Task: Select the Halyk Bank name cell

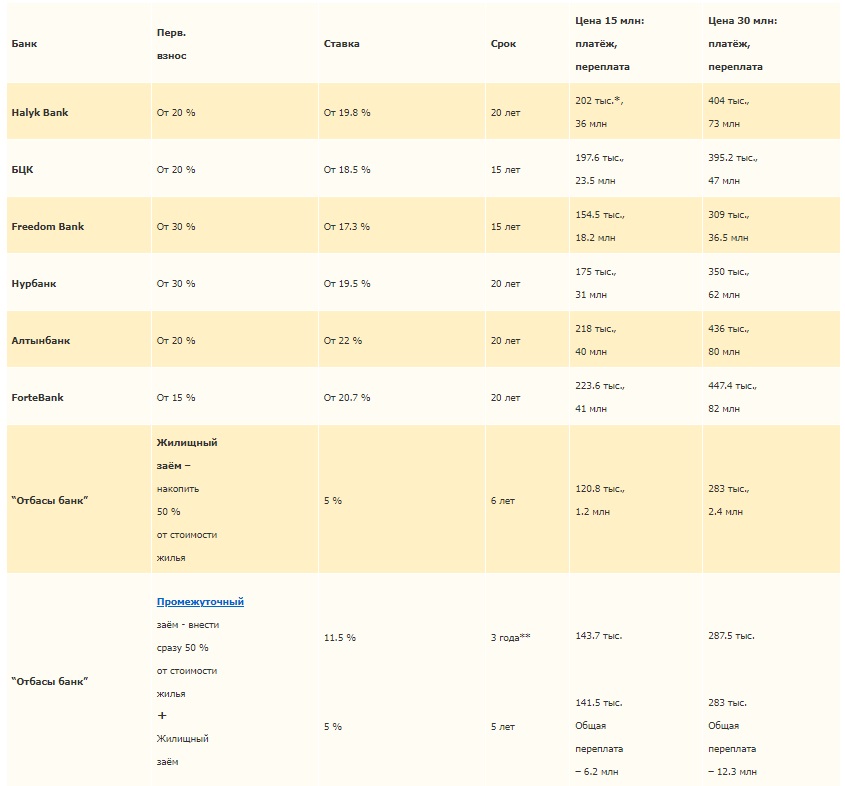Action: tap(40, 113)
